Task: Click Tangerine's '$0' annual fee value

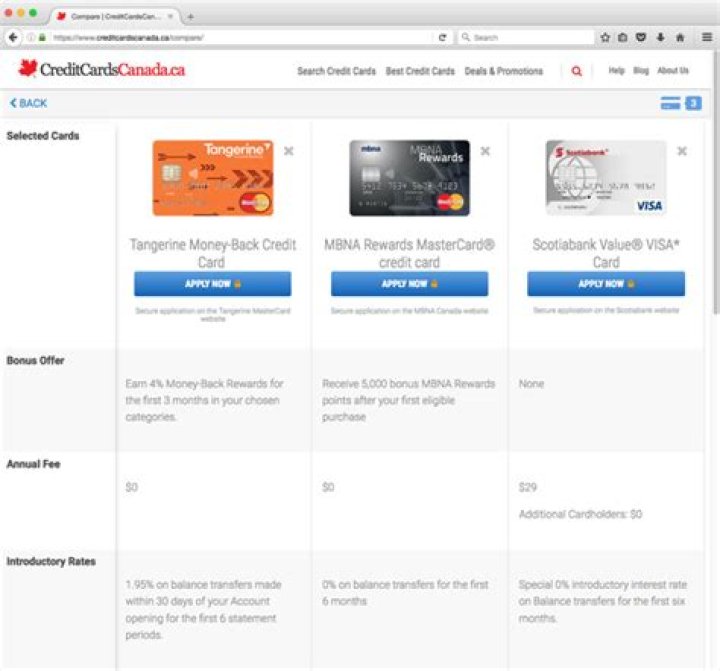Action: [x=132, y=487]
